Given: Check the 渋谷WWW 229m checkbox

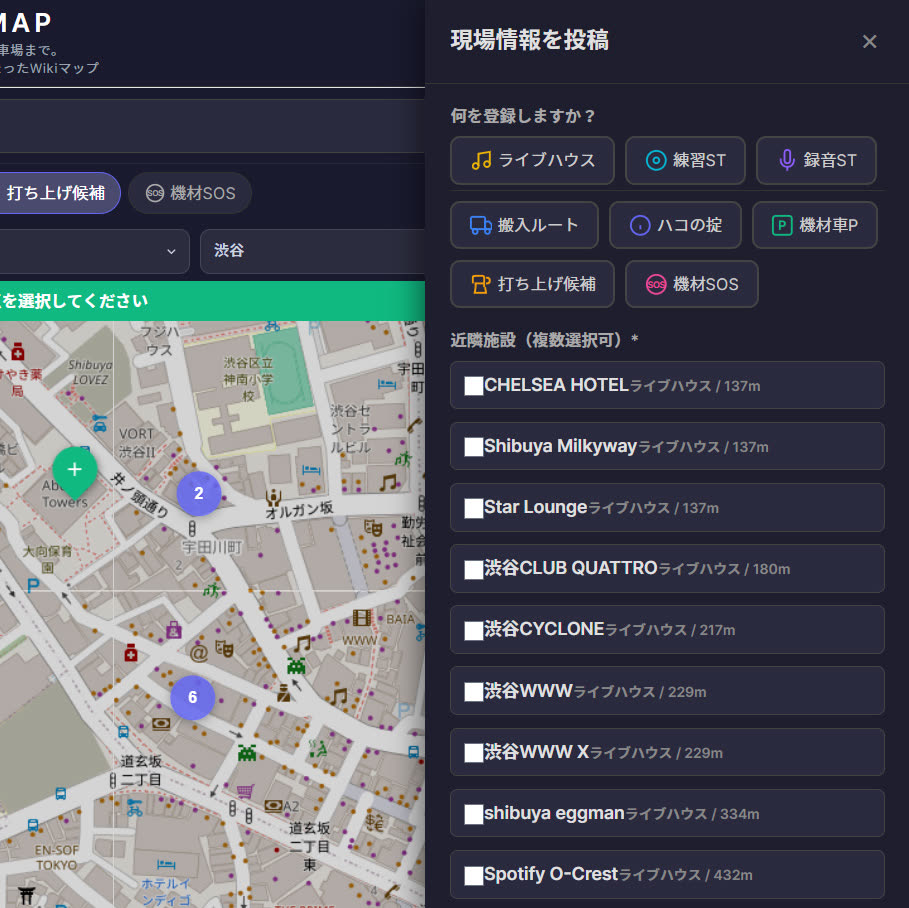Looking at the screenshot, I should tap(474, 692).
